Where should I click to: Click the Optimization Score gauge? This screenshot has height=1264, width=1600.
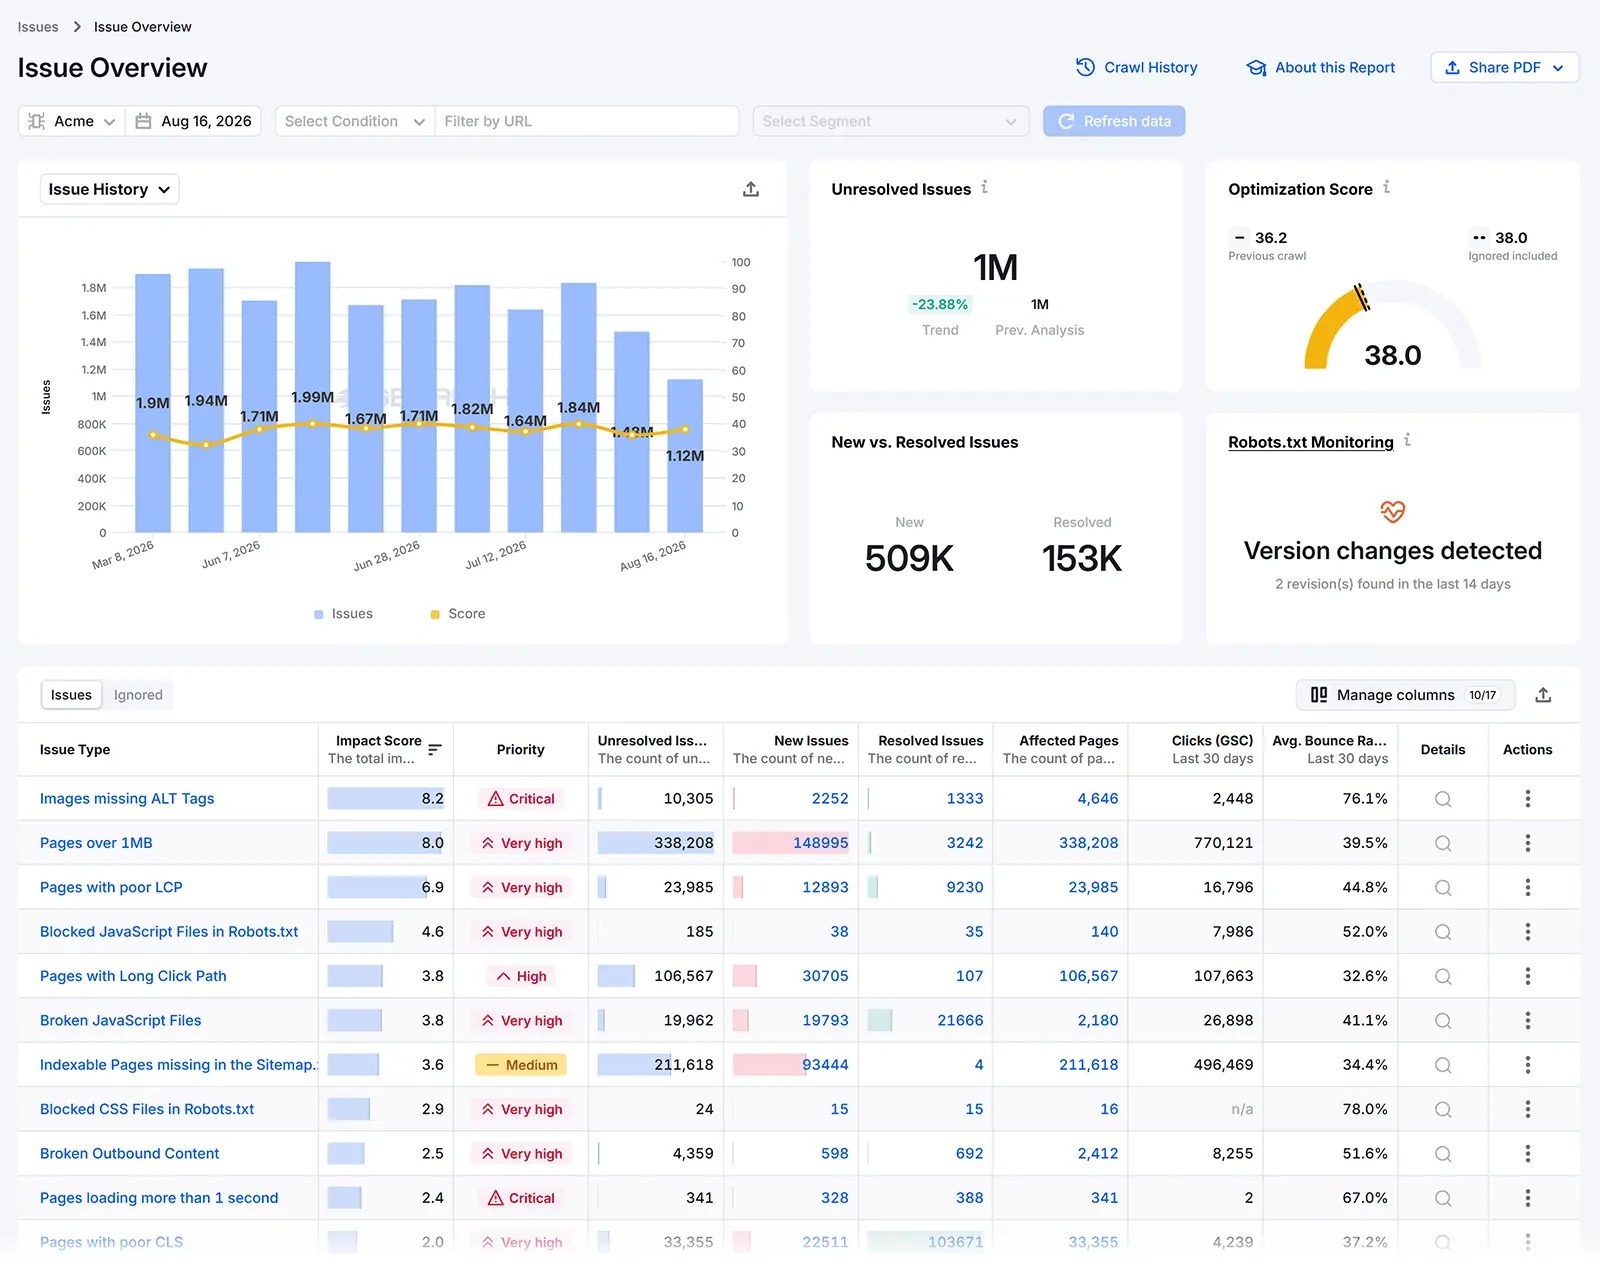click(1392, 327)
